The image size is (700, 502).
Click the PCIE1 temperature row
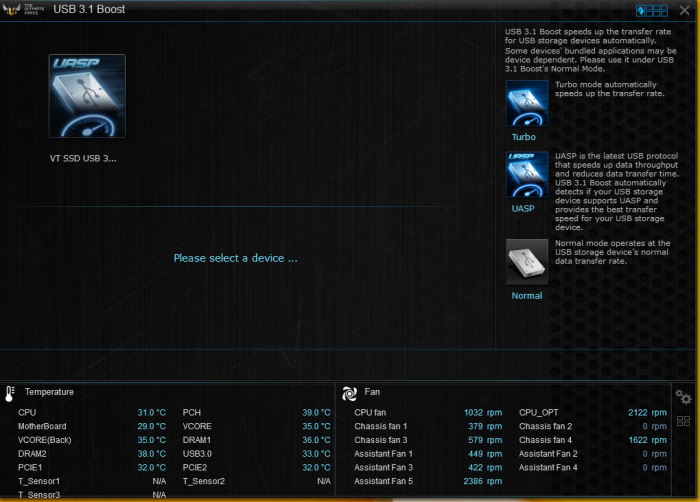point(92,468)
